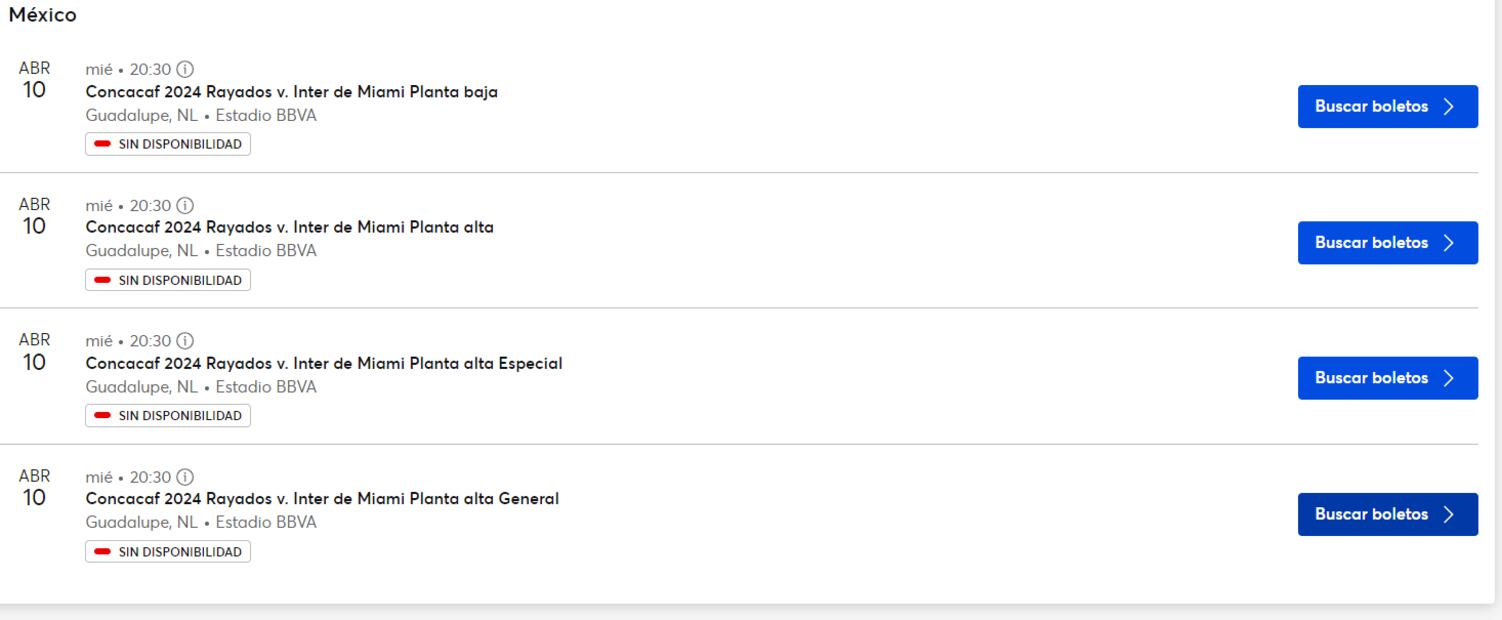Click the México section heading
Screen dimensions: 1502x620
[x=42, y=16]
